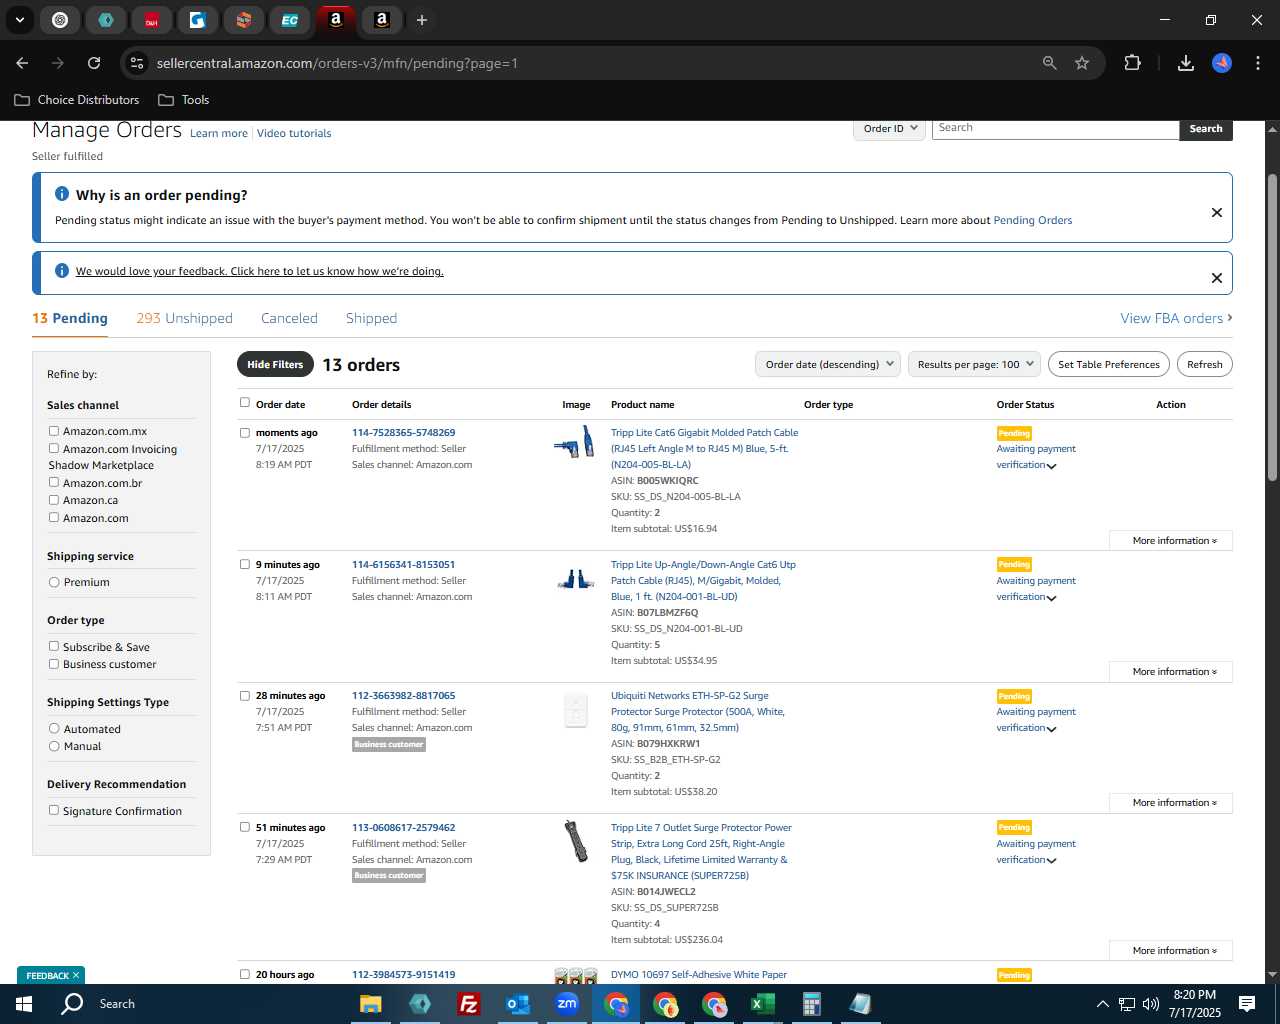Click the Search button for orders

(x=1206, y=129)
